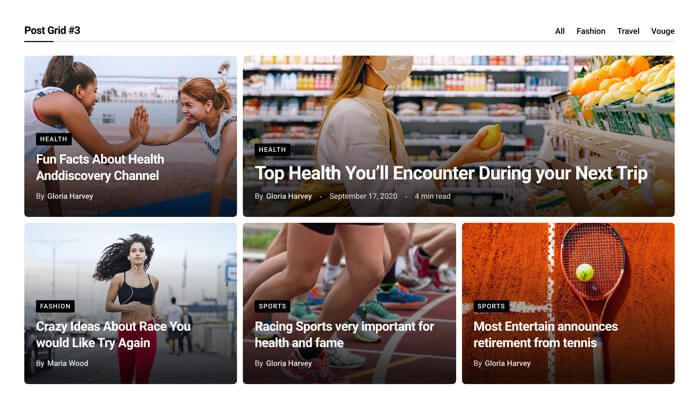Click HEALTH badge on supermarket post

click(x=272, y=150)
